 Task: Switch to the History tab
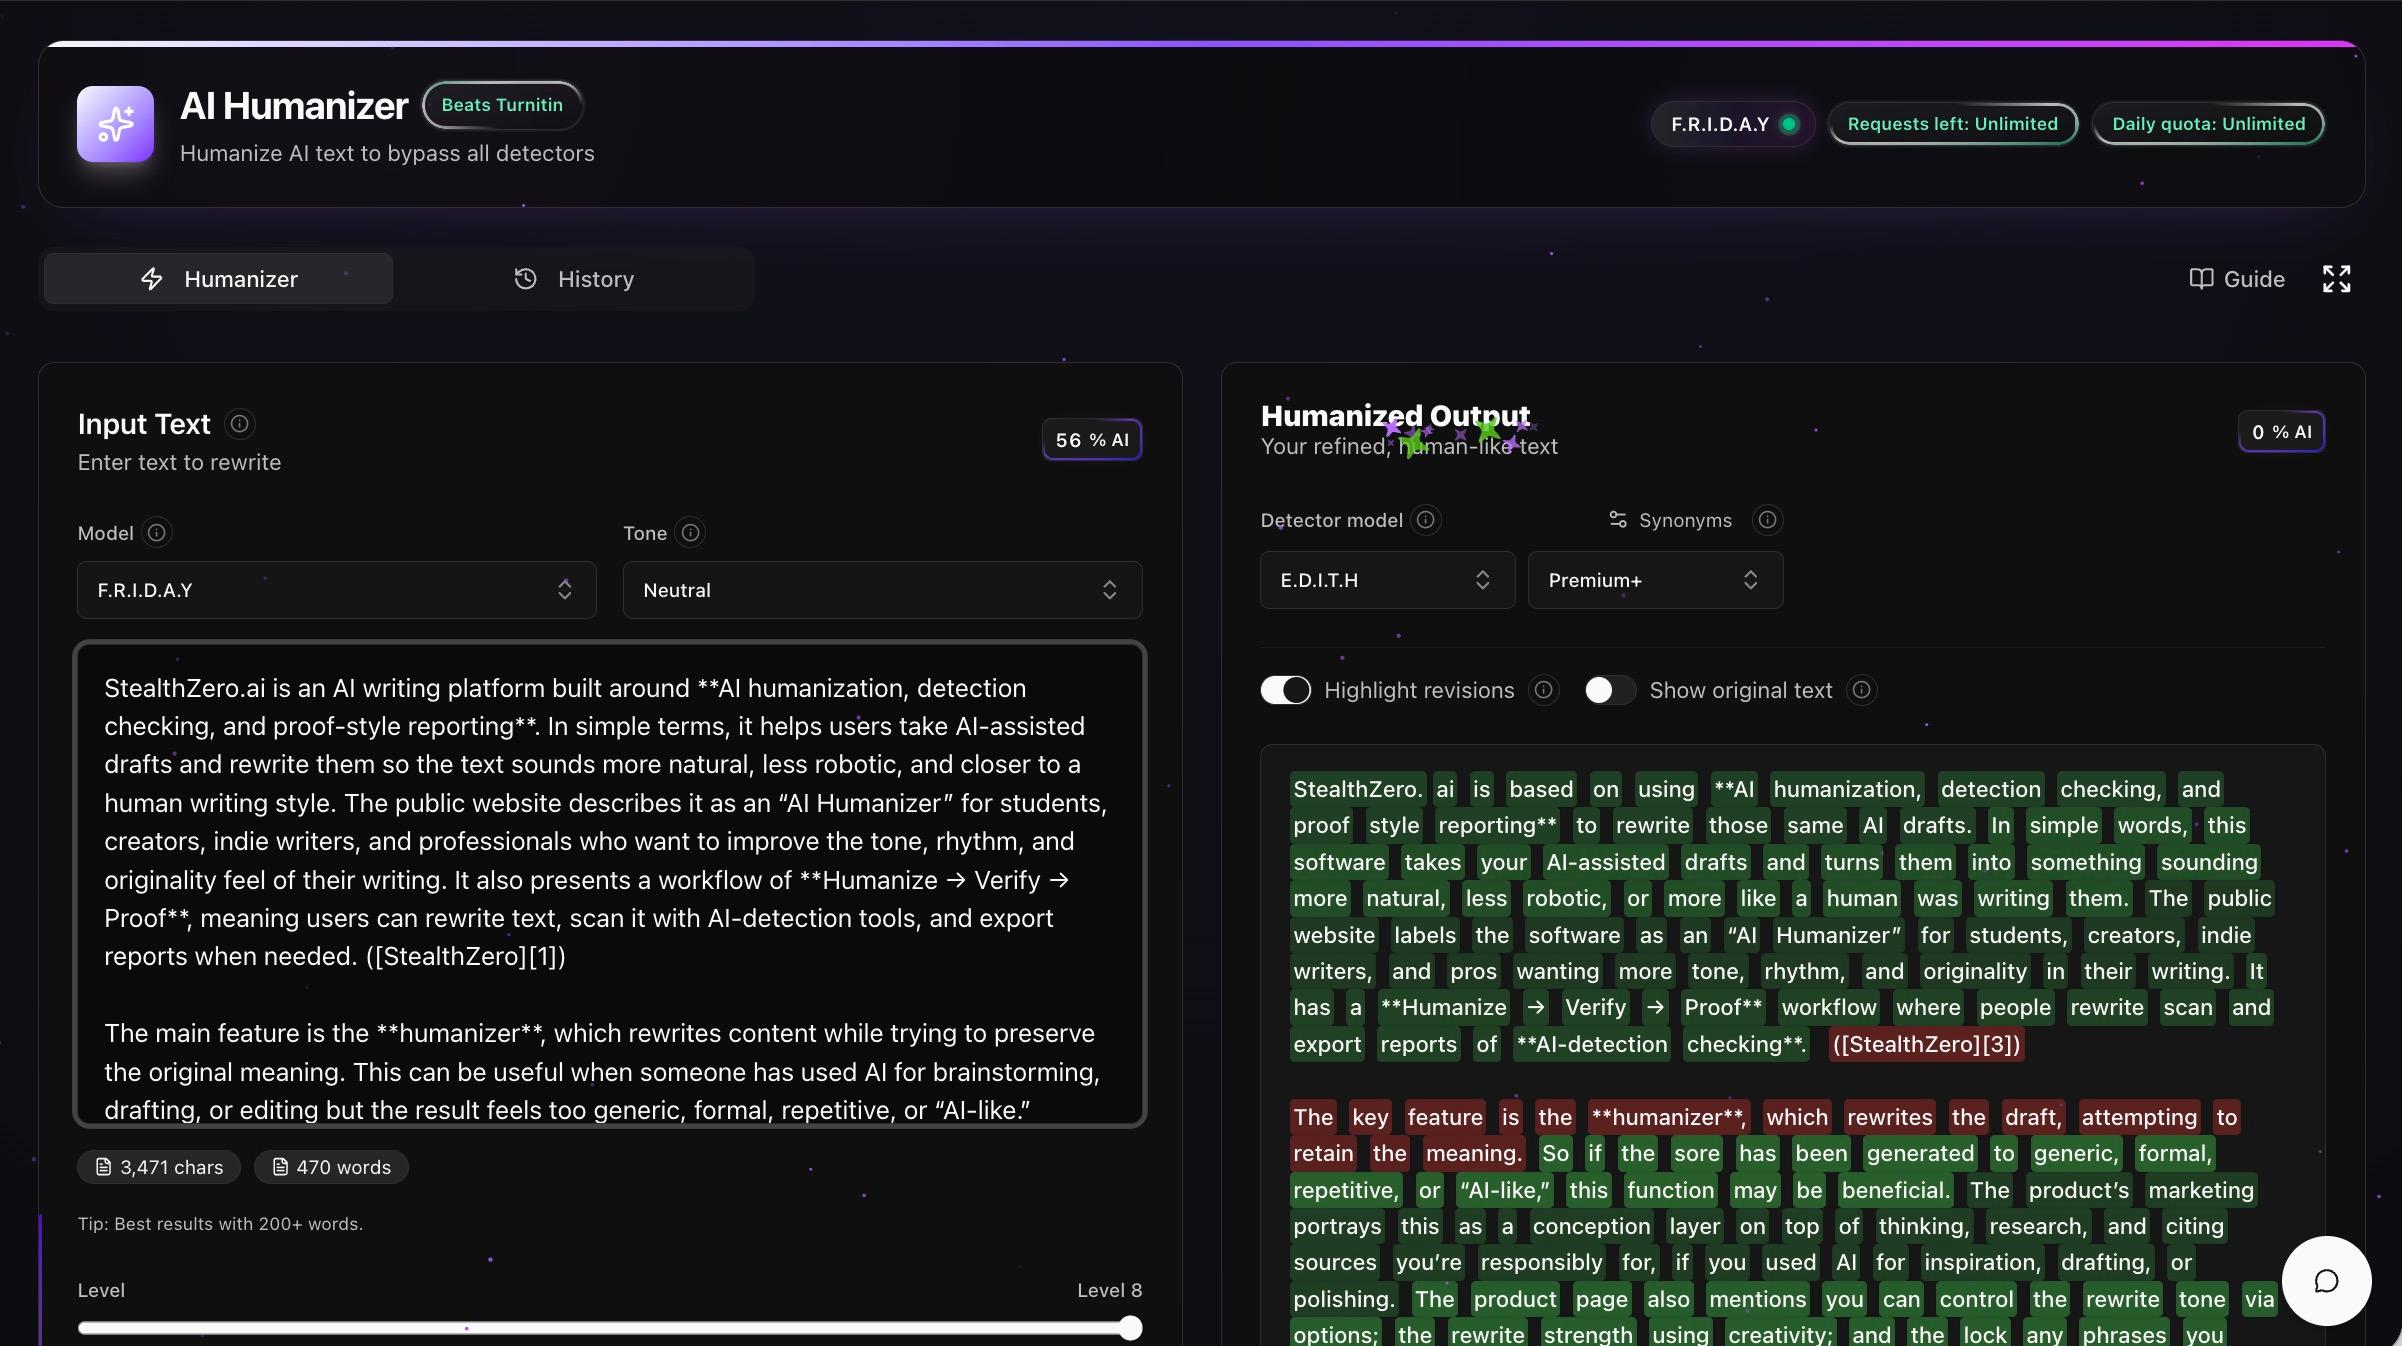[x=573, y=279]
